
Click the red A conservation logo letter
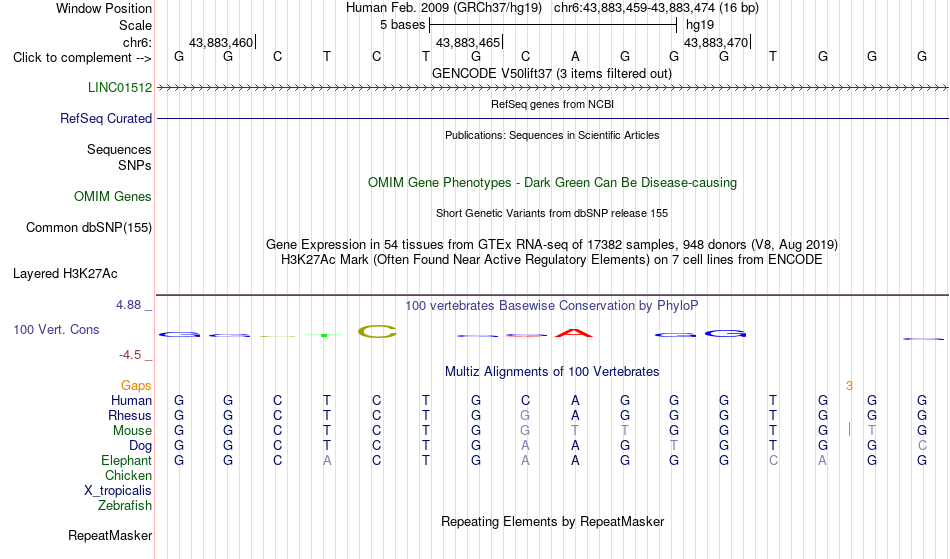pyautogui.click(x=574, y=332)
